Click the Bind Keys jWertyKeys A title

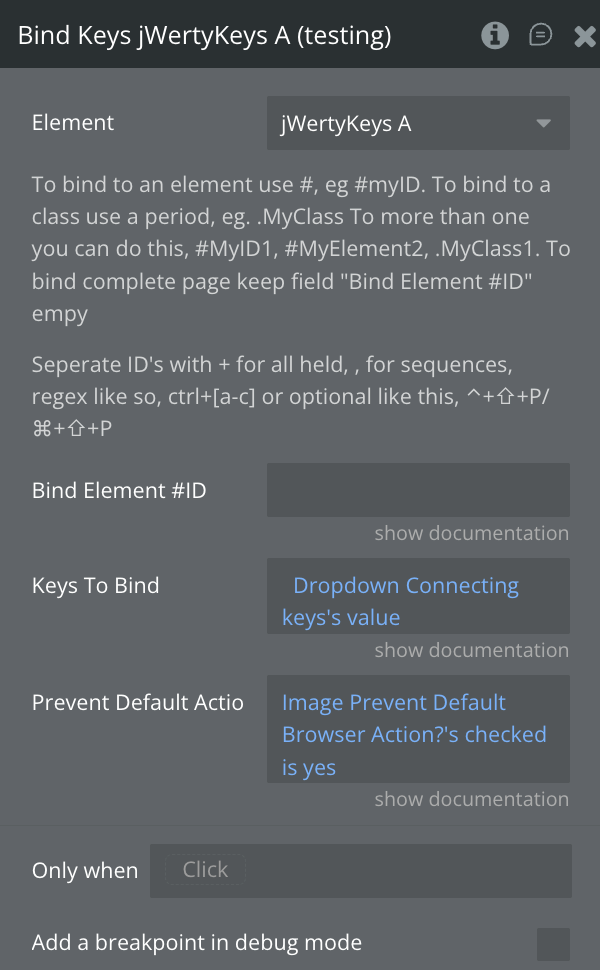[x=205, y=36]
